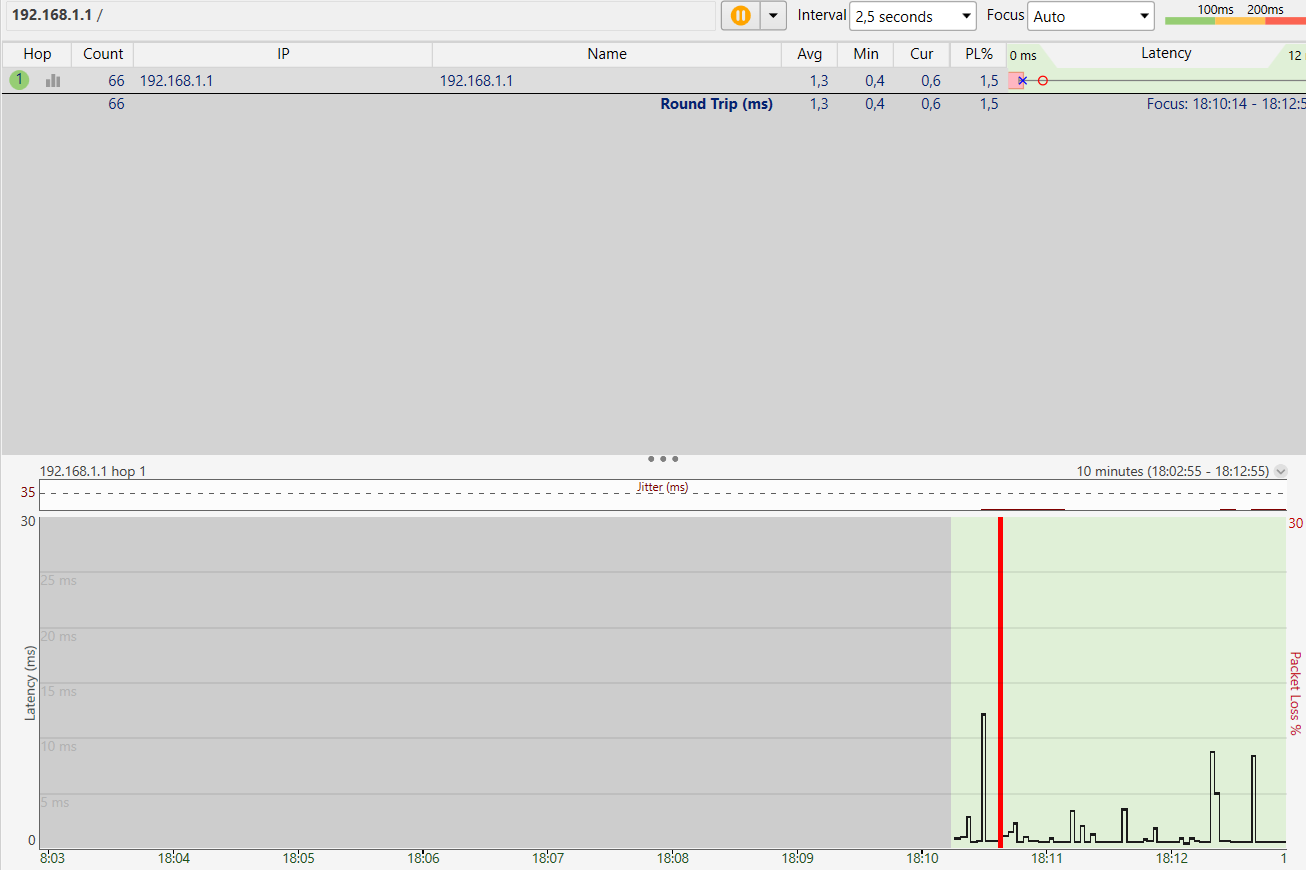Click the Jitter (ms) graph label

(x=663, y=487)
